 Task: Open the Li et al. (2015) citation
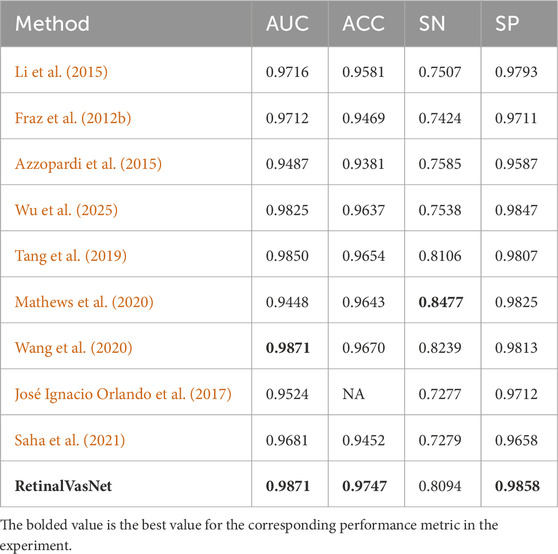pyautogui.click(x=61, y=72)
